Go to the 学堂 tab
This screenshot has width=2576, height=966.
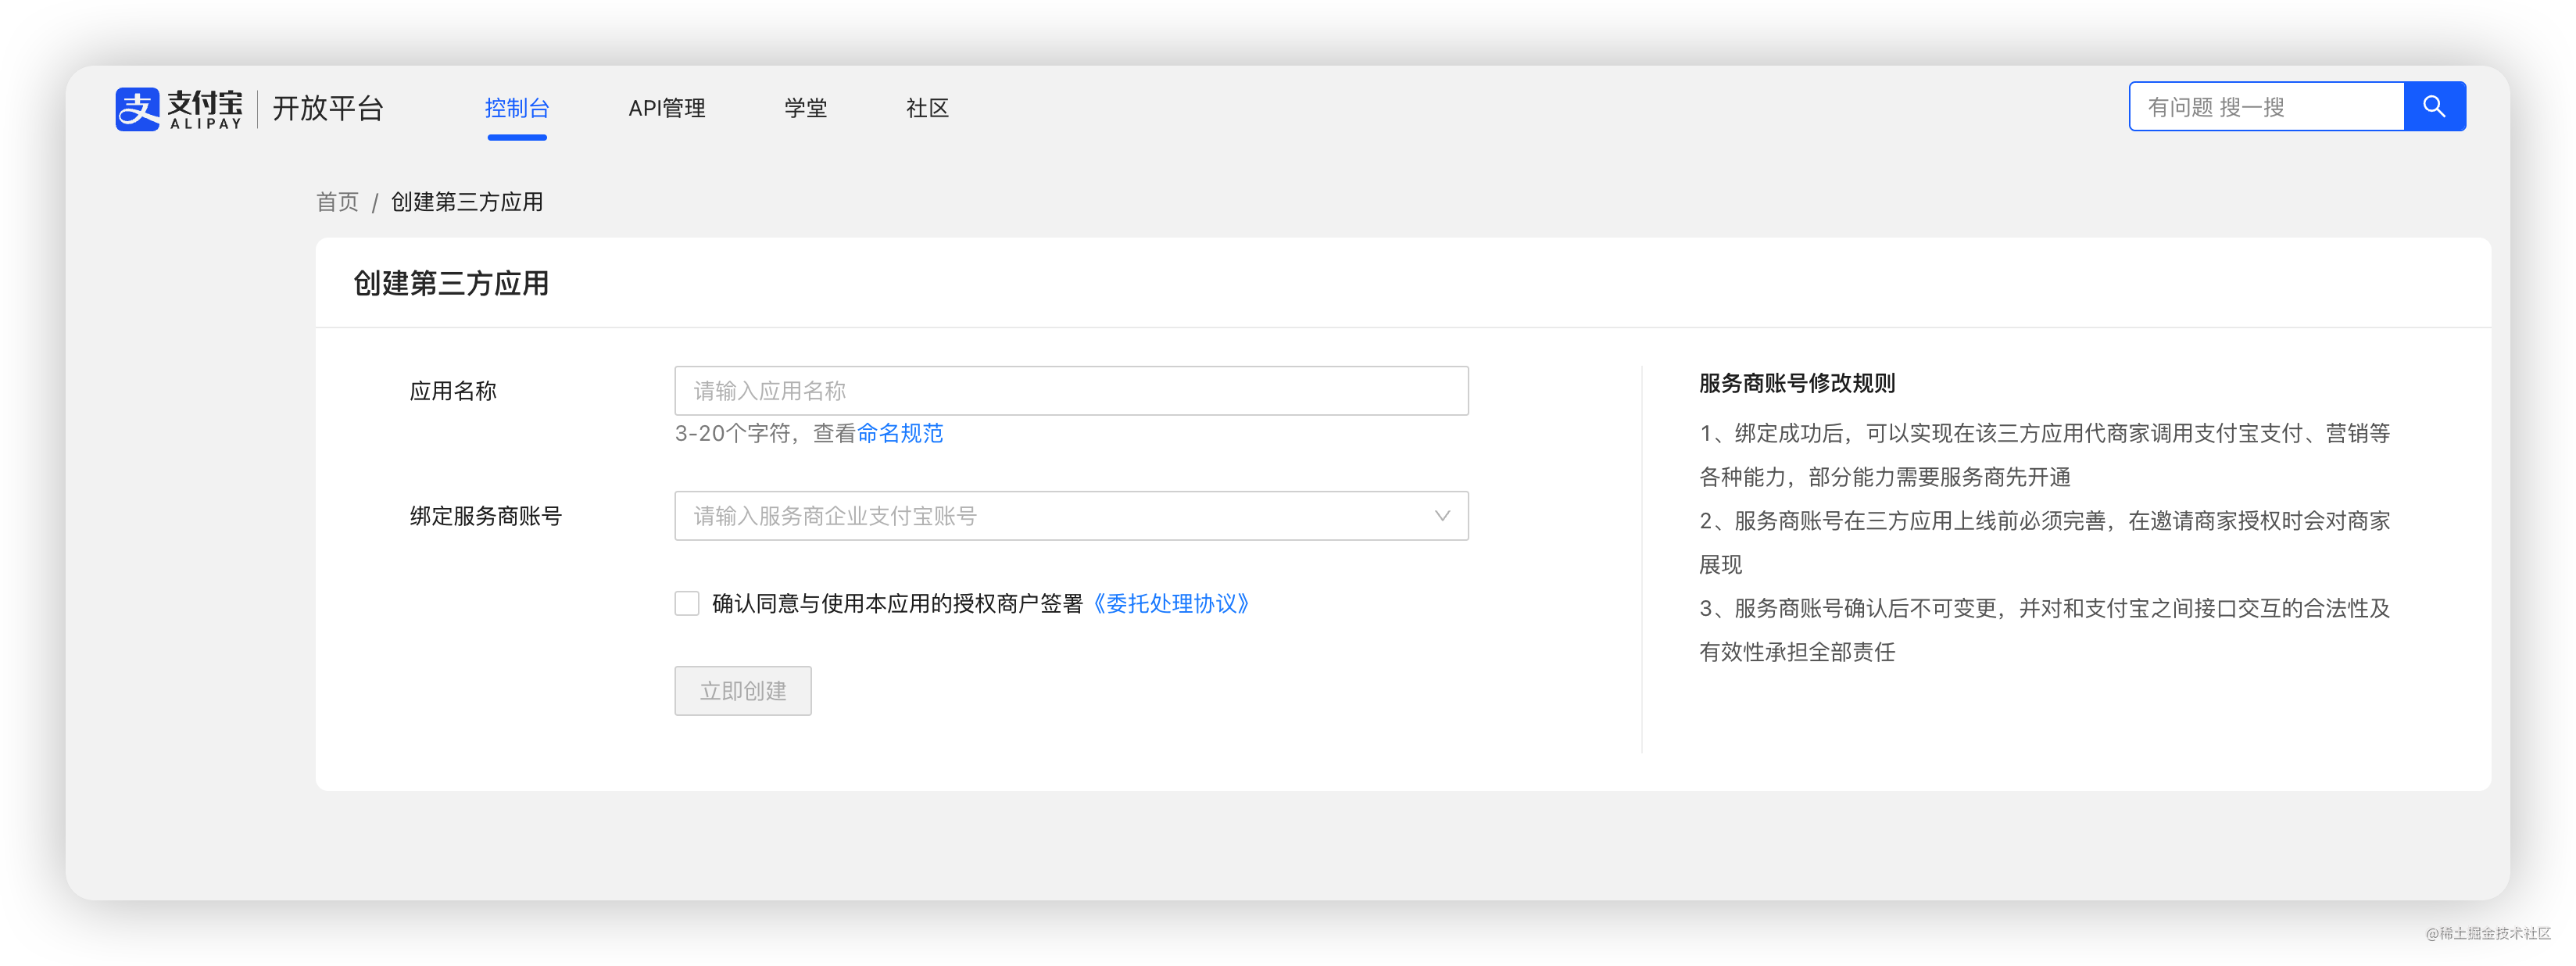pos(806,108)
